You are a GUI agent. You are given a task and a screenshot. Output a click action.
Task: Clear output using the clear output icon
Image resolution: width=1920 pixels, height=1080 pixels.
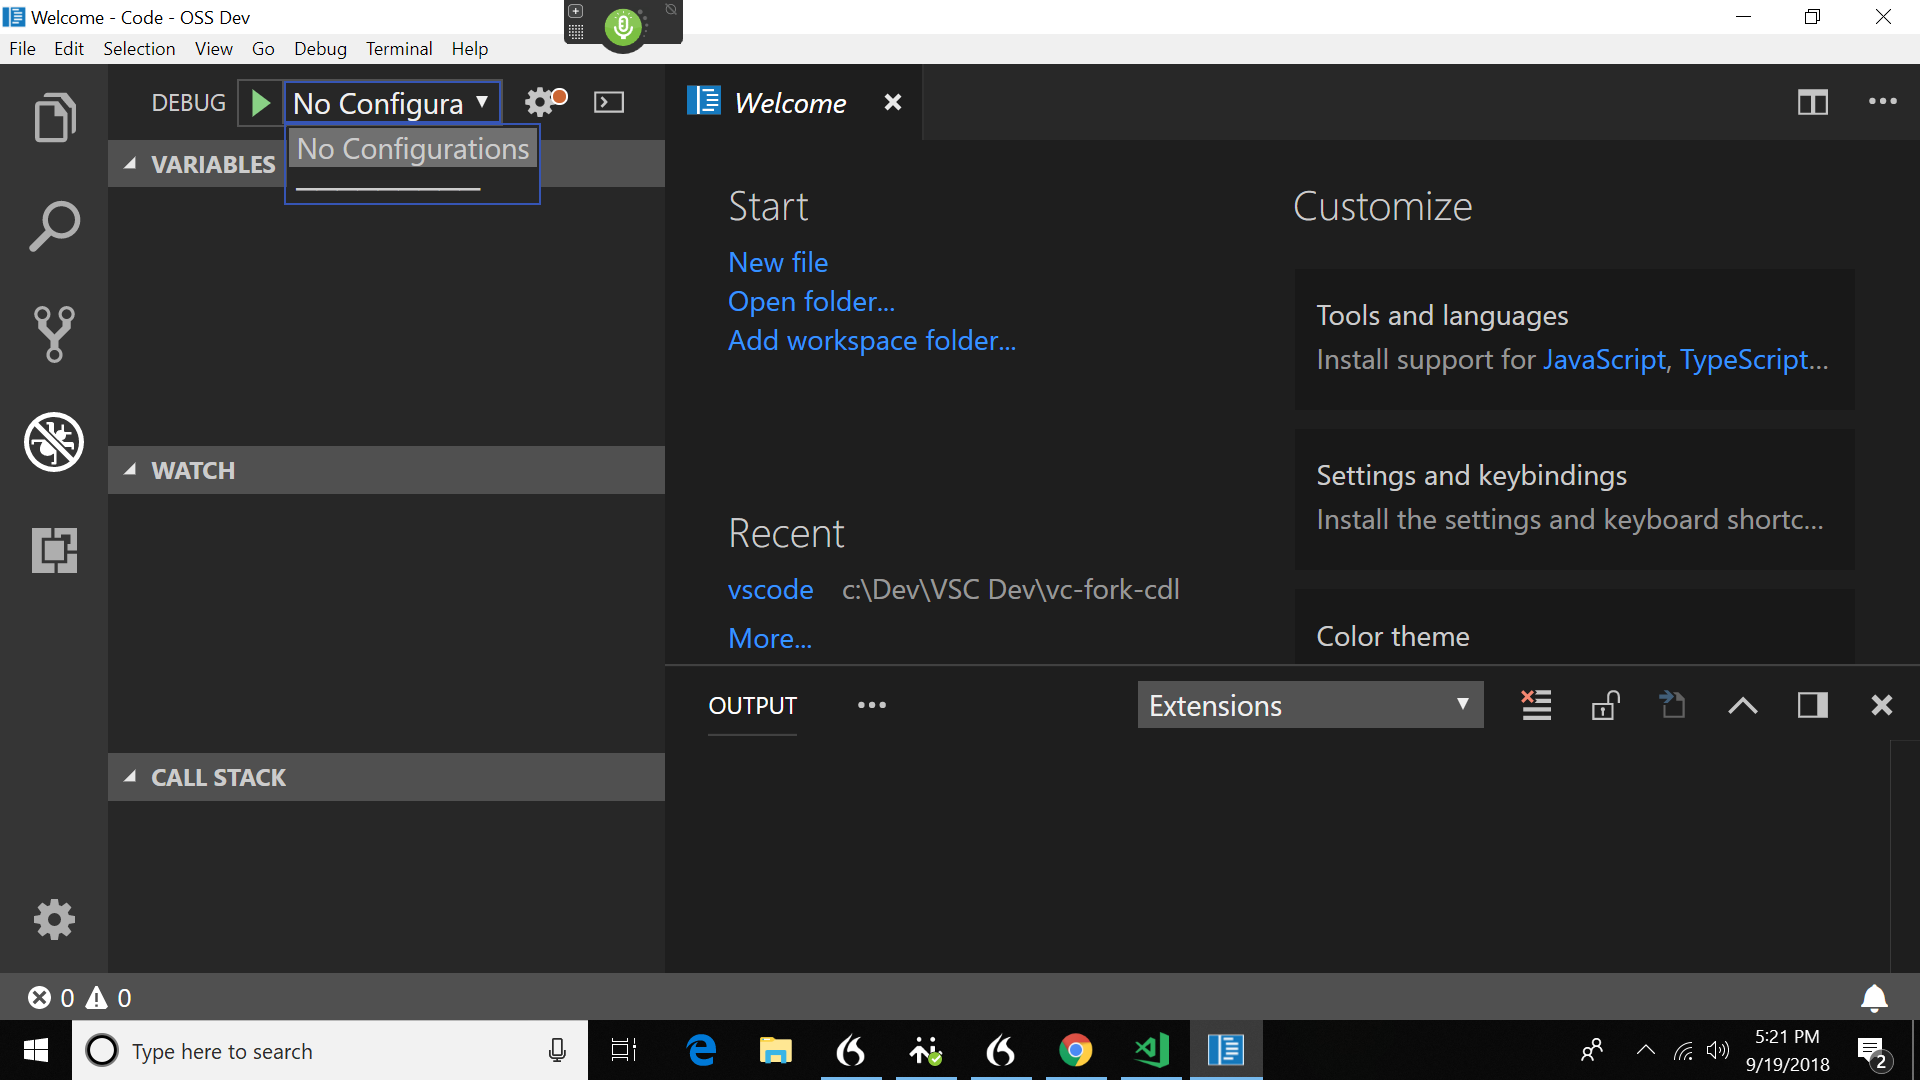(1536, 705)
